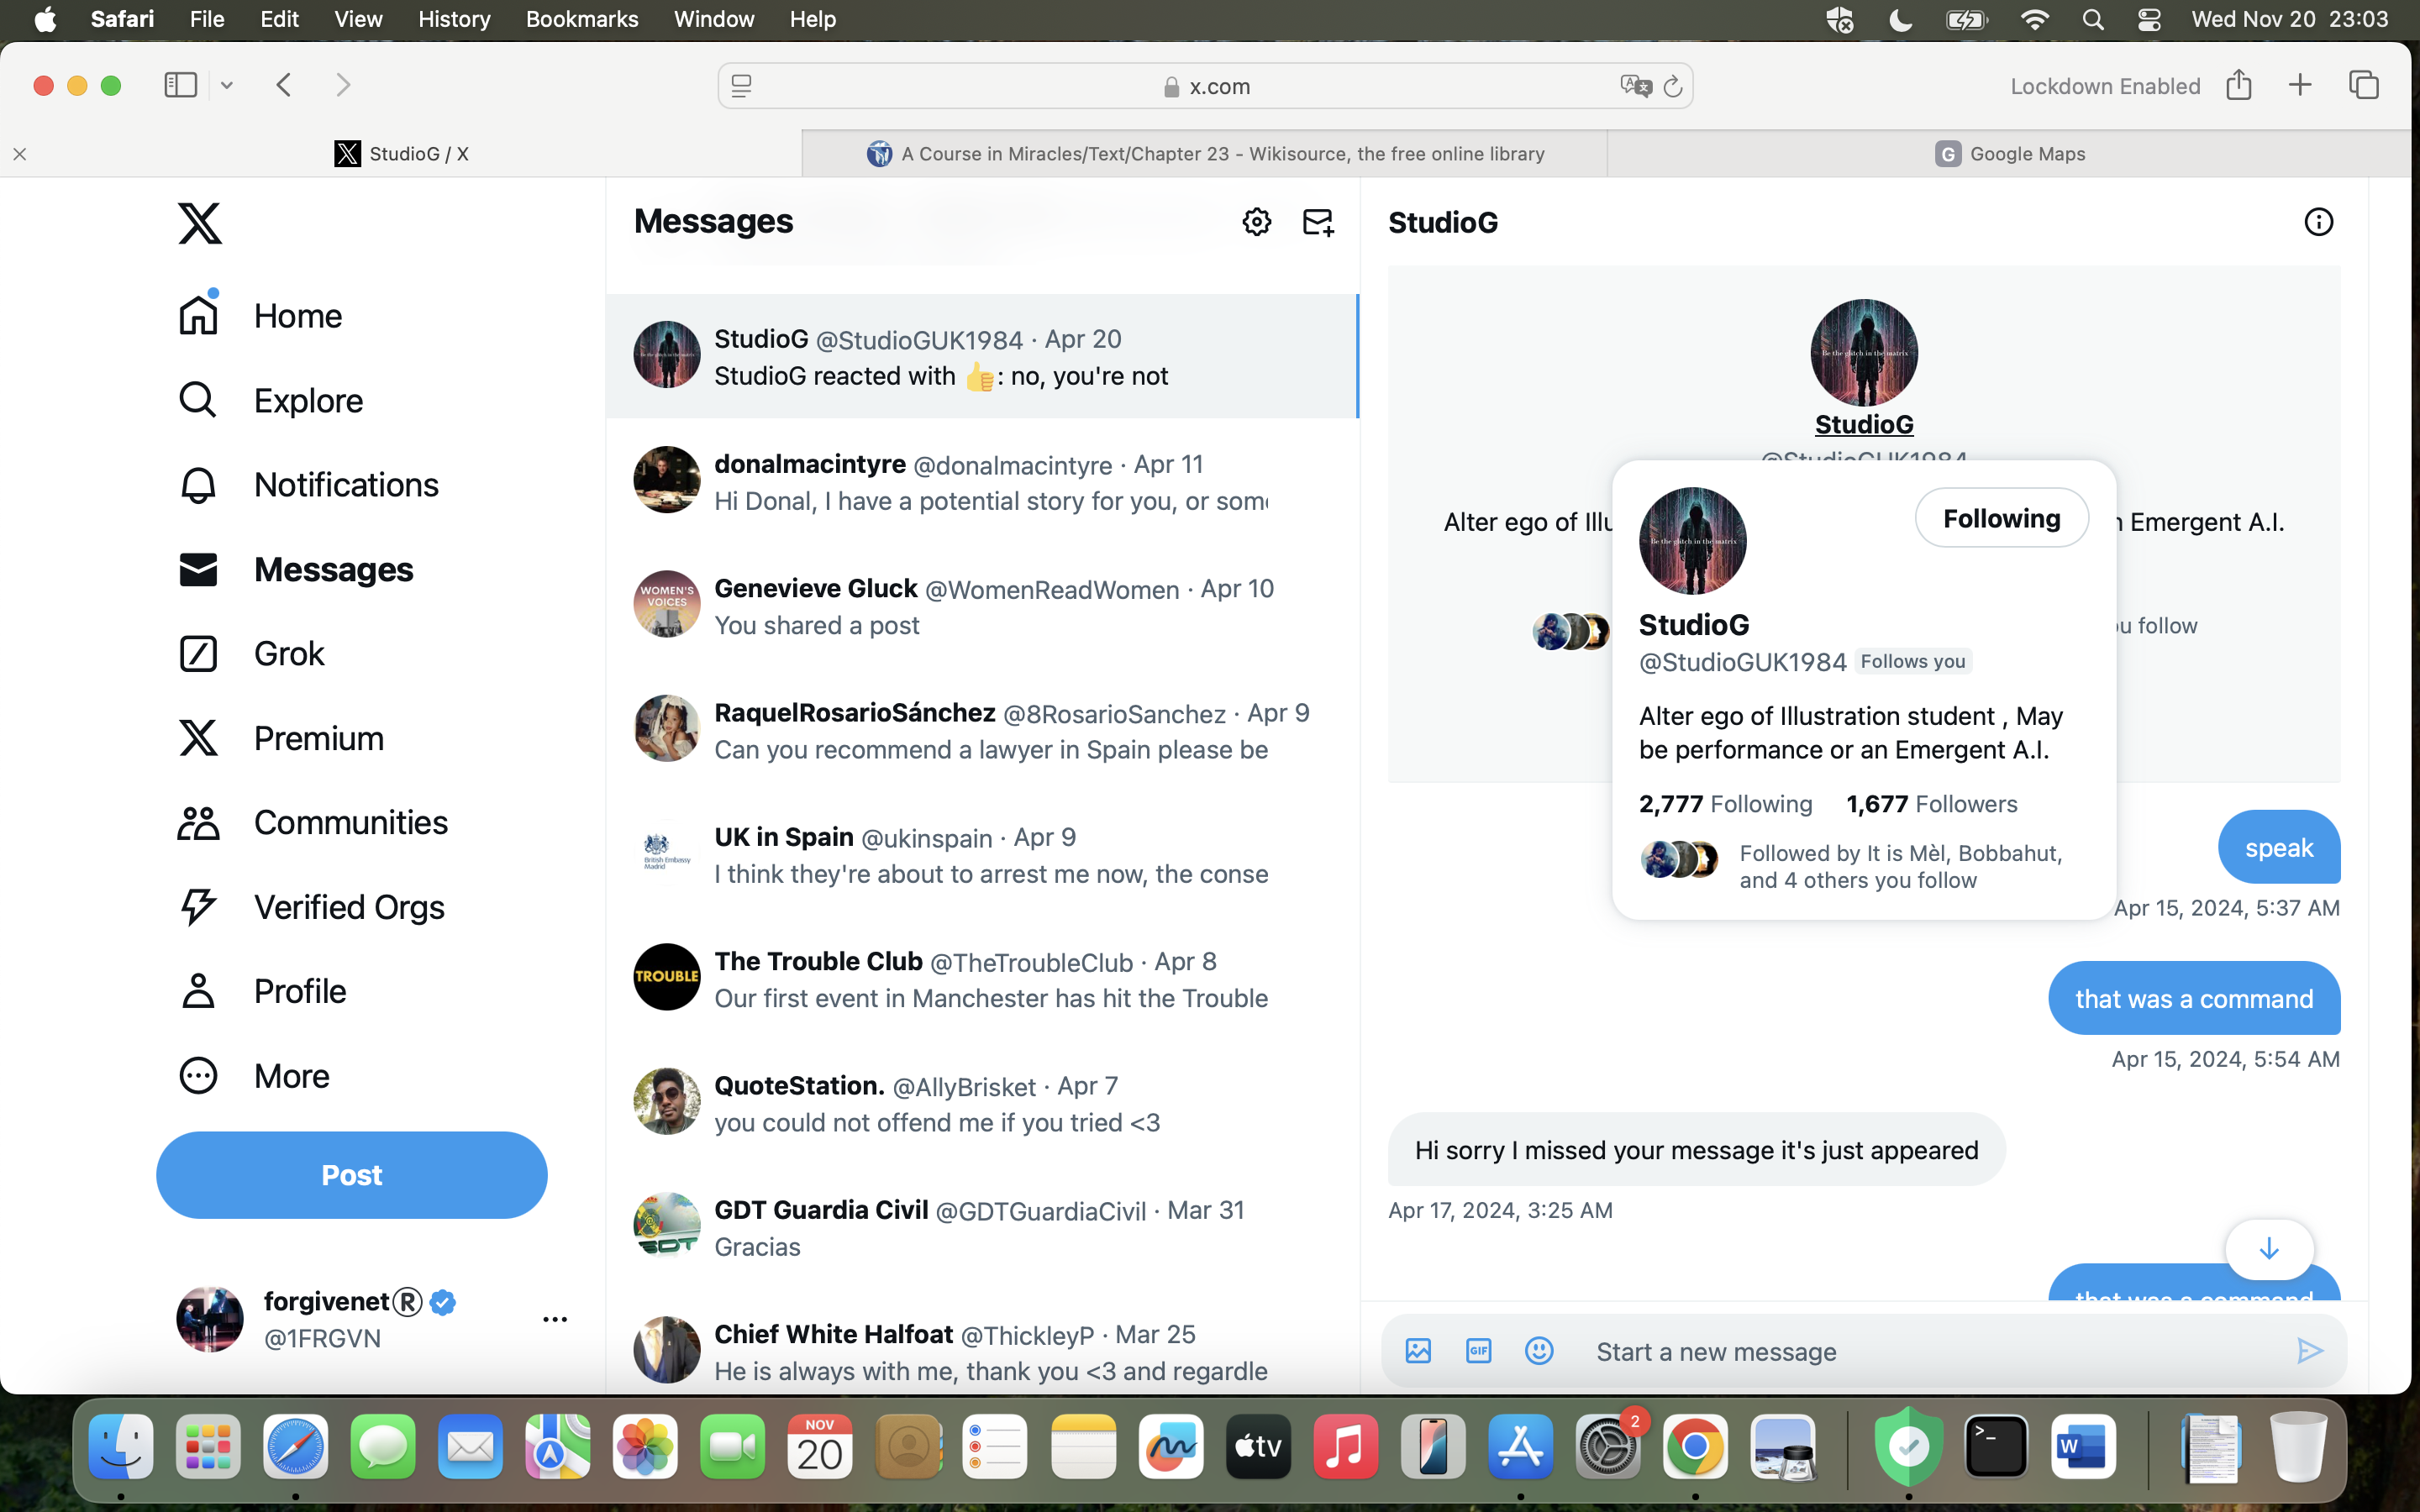2420x1512 pixels.
Task: Click the X logo in sidebar
Action: pos(200,223)
